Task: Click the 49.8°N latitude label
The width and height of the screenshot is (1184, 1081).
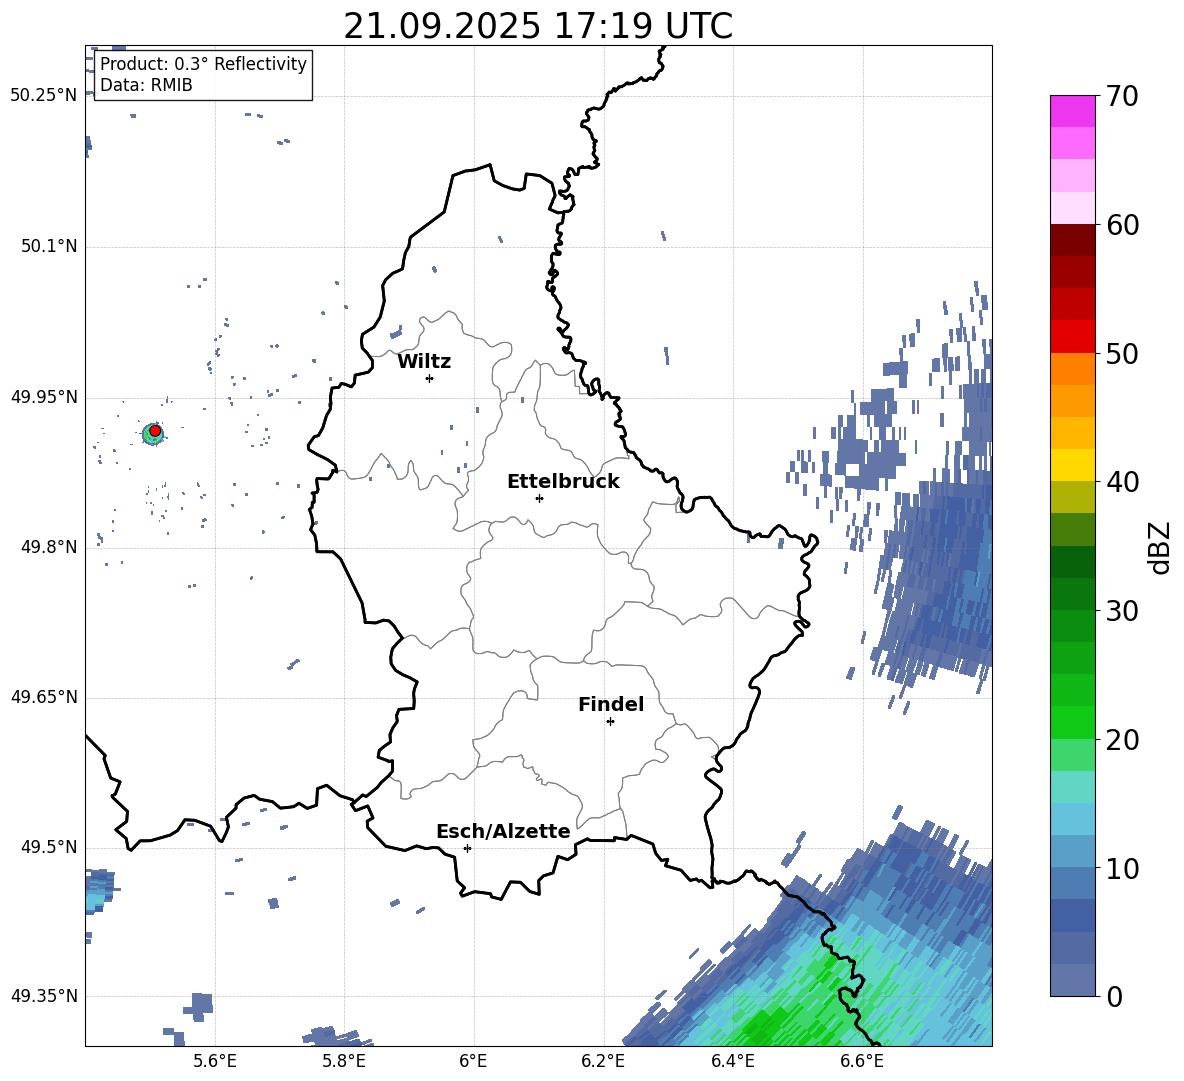Action: tap(49, 547)
